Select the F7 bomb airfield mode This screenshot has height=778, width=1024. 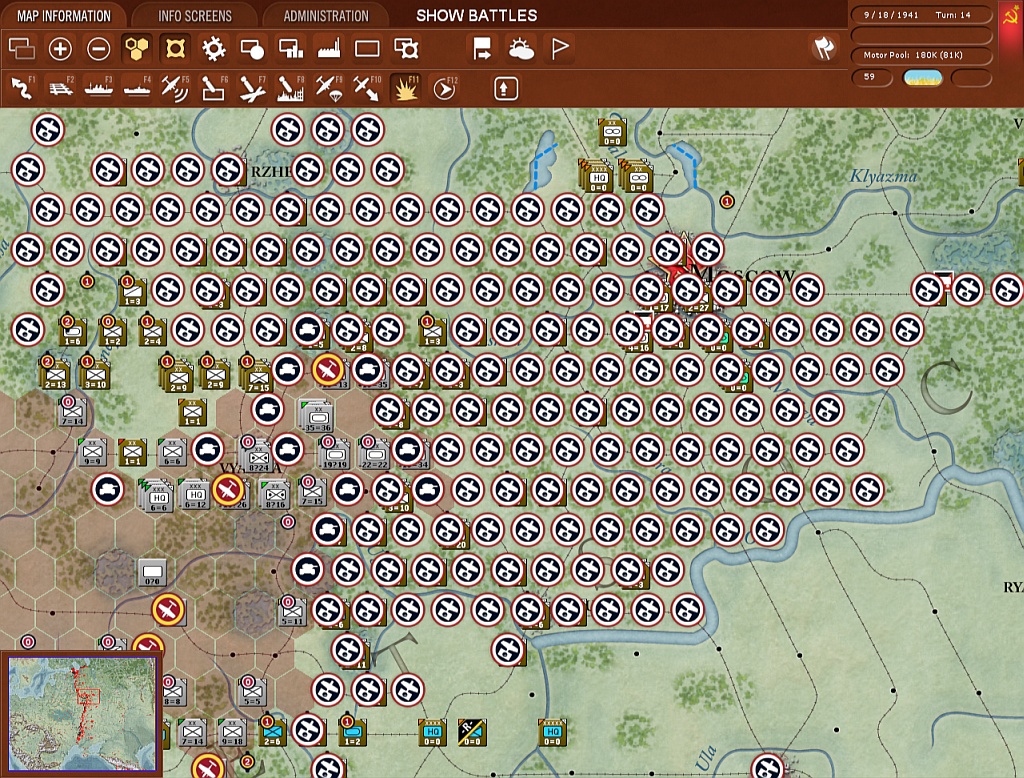tap(252, 88)
